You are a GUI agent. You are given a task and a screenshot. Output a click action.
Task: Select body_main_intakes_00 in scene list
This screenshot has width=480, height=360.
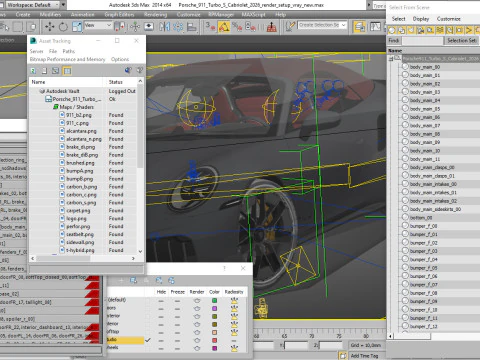coord(433,184)
